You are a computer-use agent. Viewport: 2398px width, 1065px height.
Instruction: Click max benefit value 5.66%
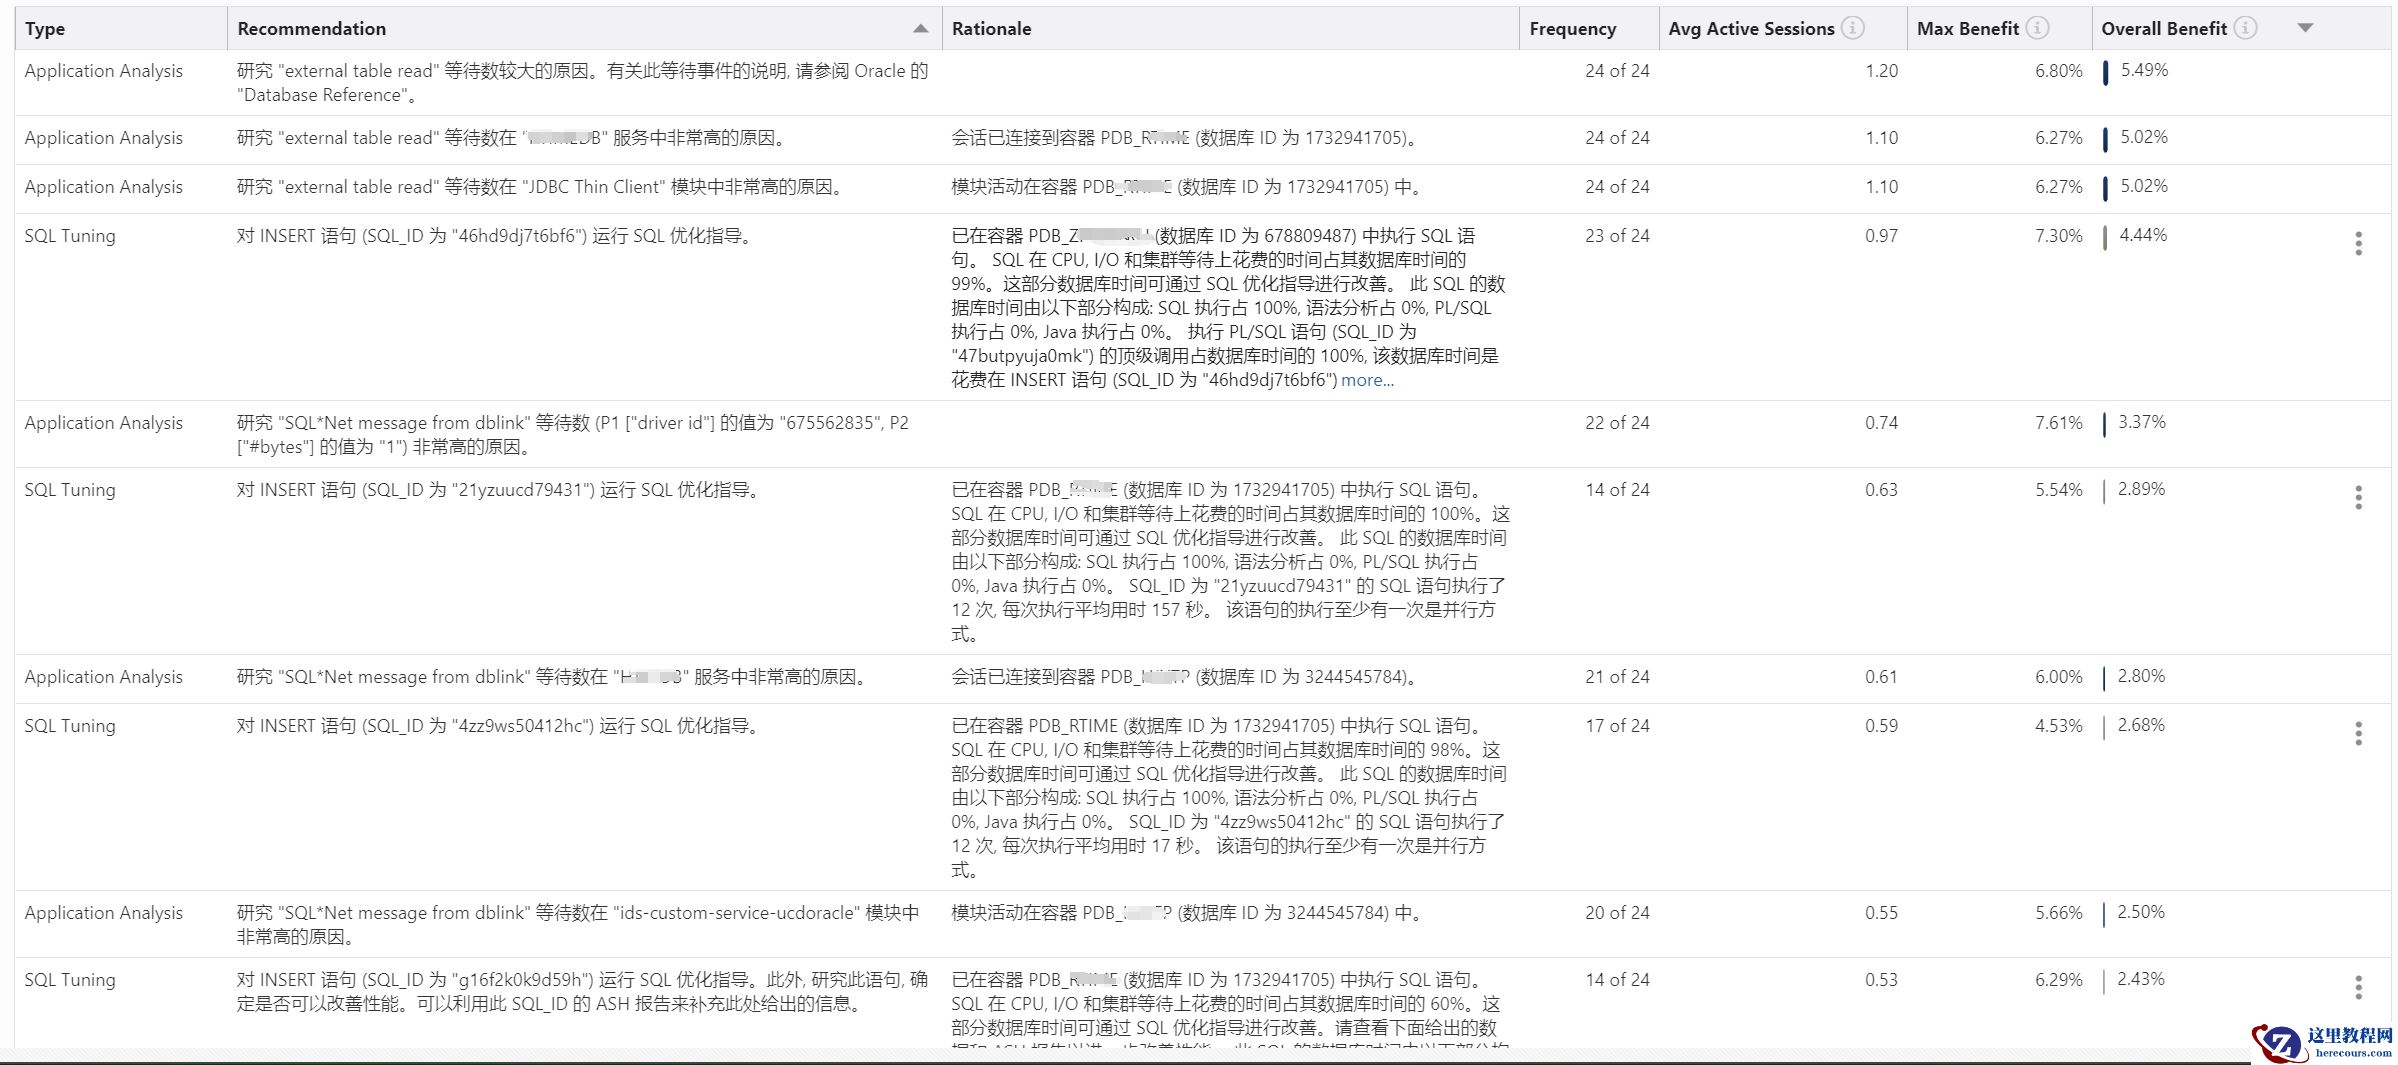(x=2059, y=913)
